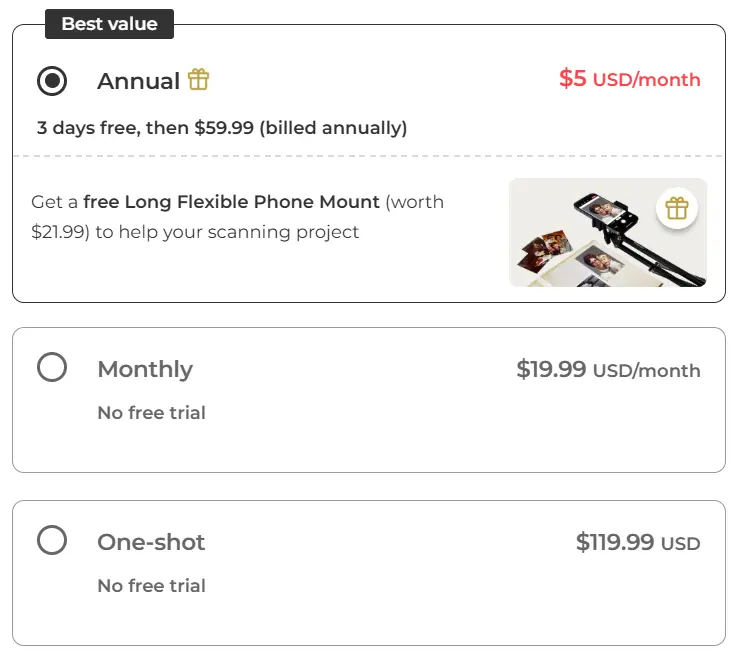Click "No free trial" under One-shot
Image resolution: width=738 pixels, height=655 pixels.
coord(151,585)
